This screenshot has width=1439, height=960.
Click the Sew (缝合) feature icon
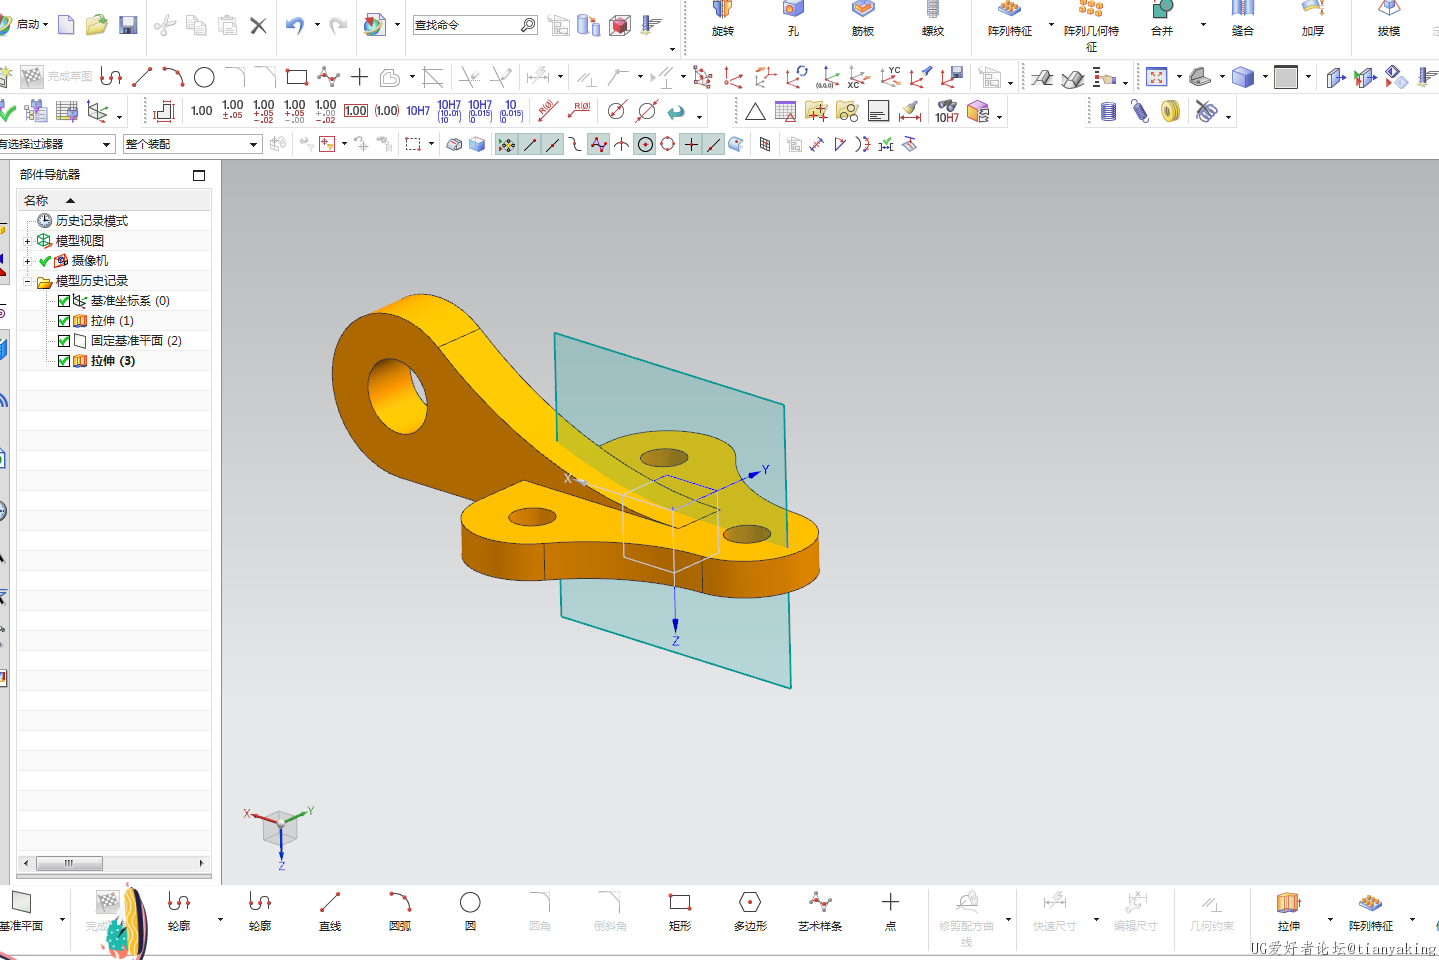pos(1243,18)
